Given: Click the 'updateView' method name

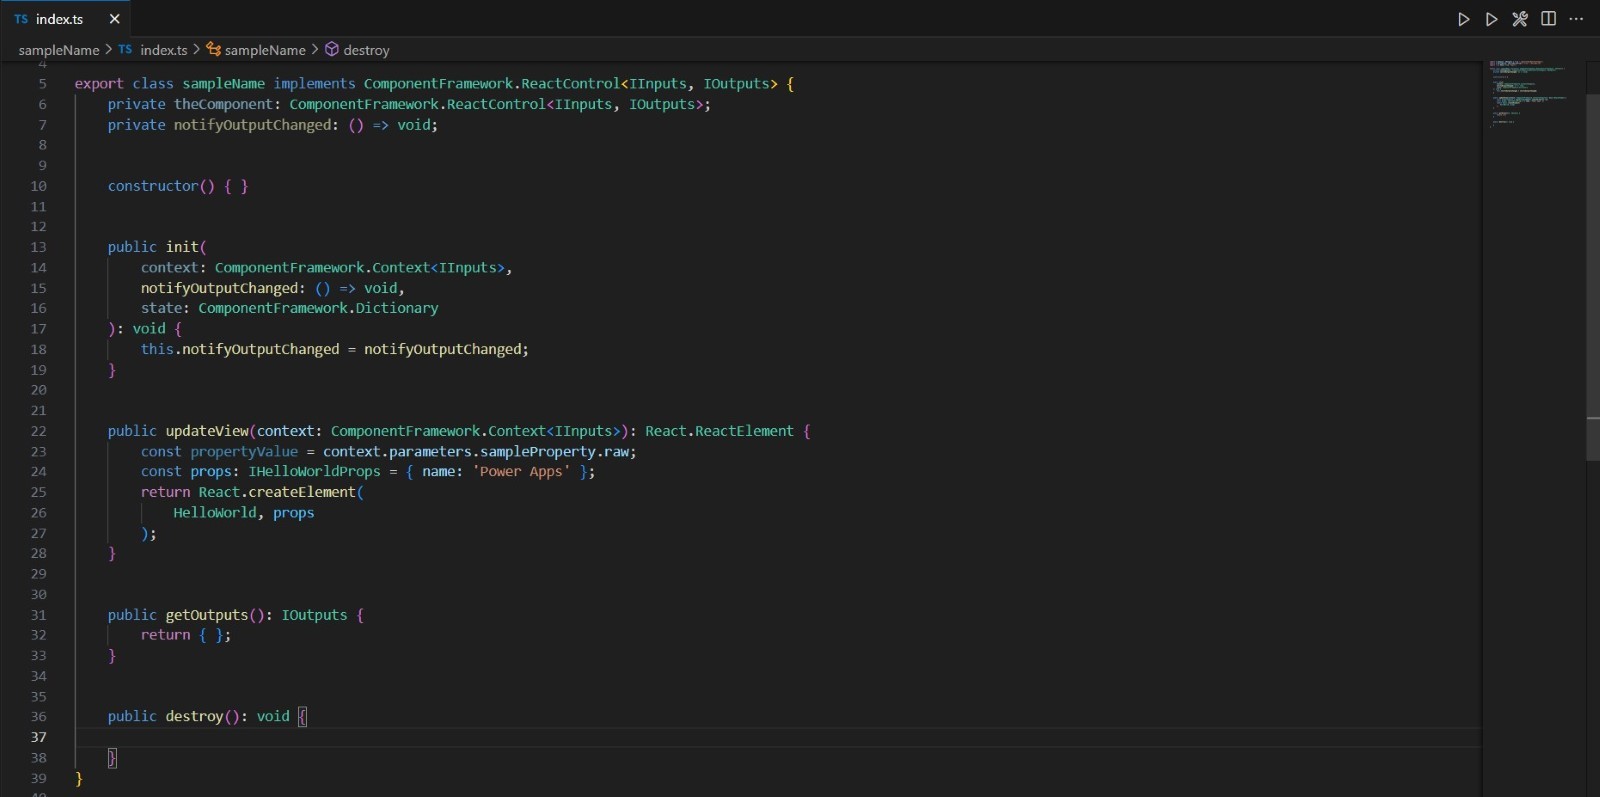Looking at the screenshot, I should point(207,431).
